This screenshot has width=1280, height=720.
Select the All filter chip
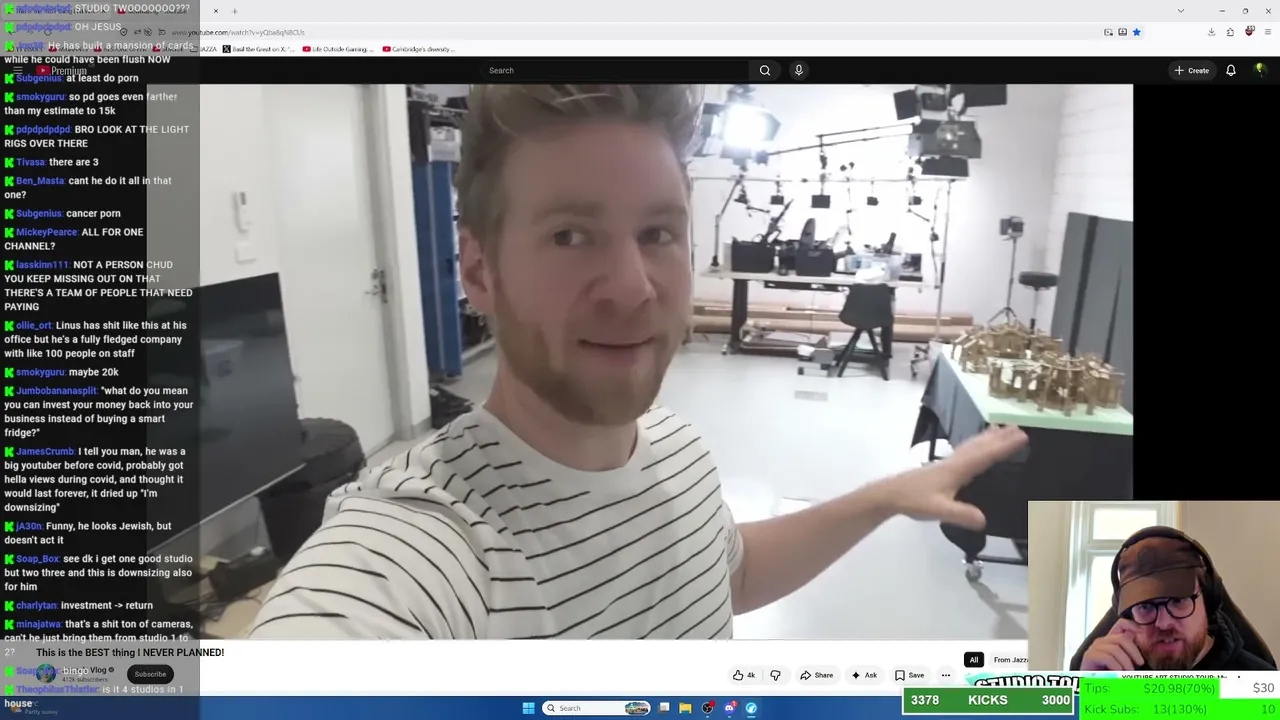973,660
